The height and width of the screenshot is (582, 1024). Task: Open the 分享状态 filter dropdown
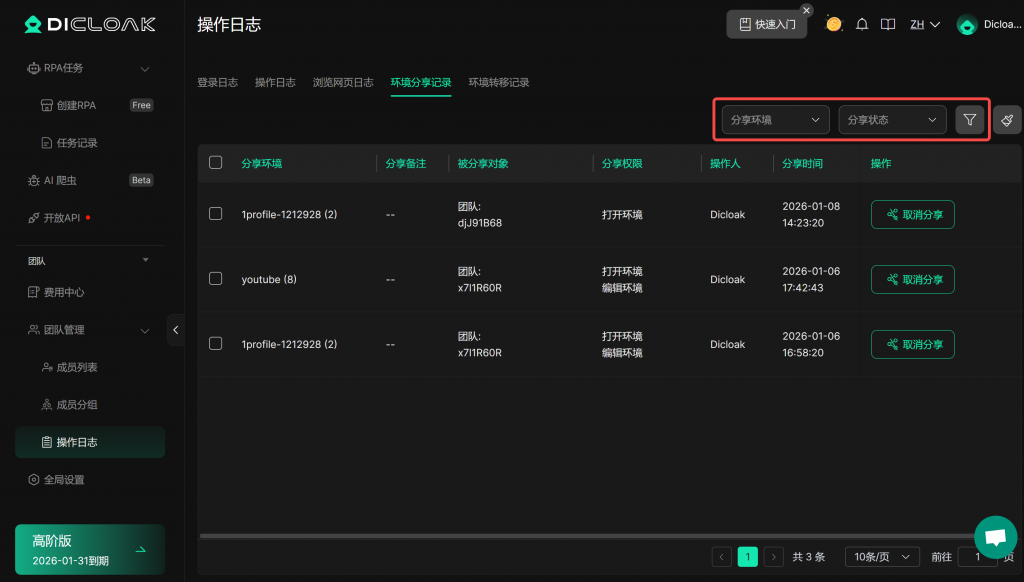(892, 120)
